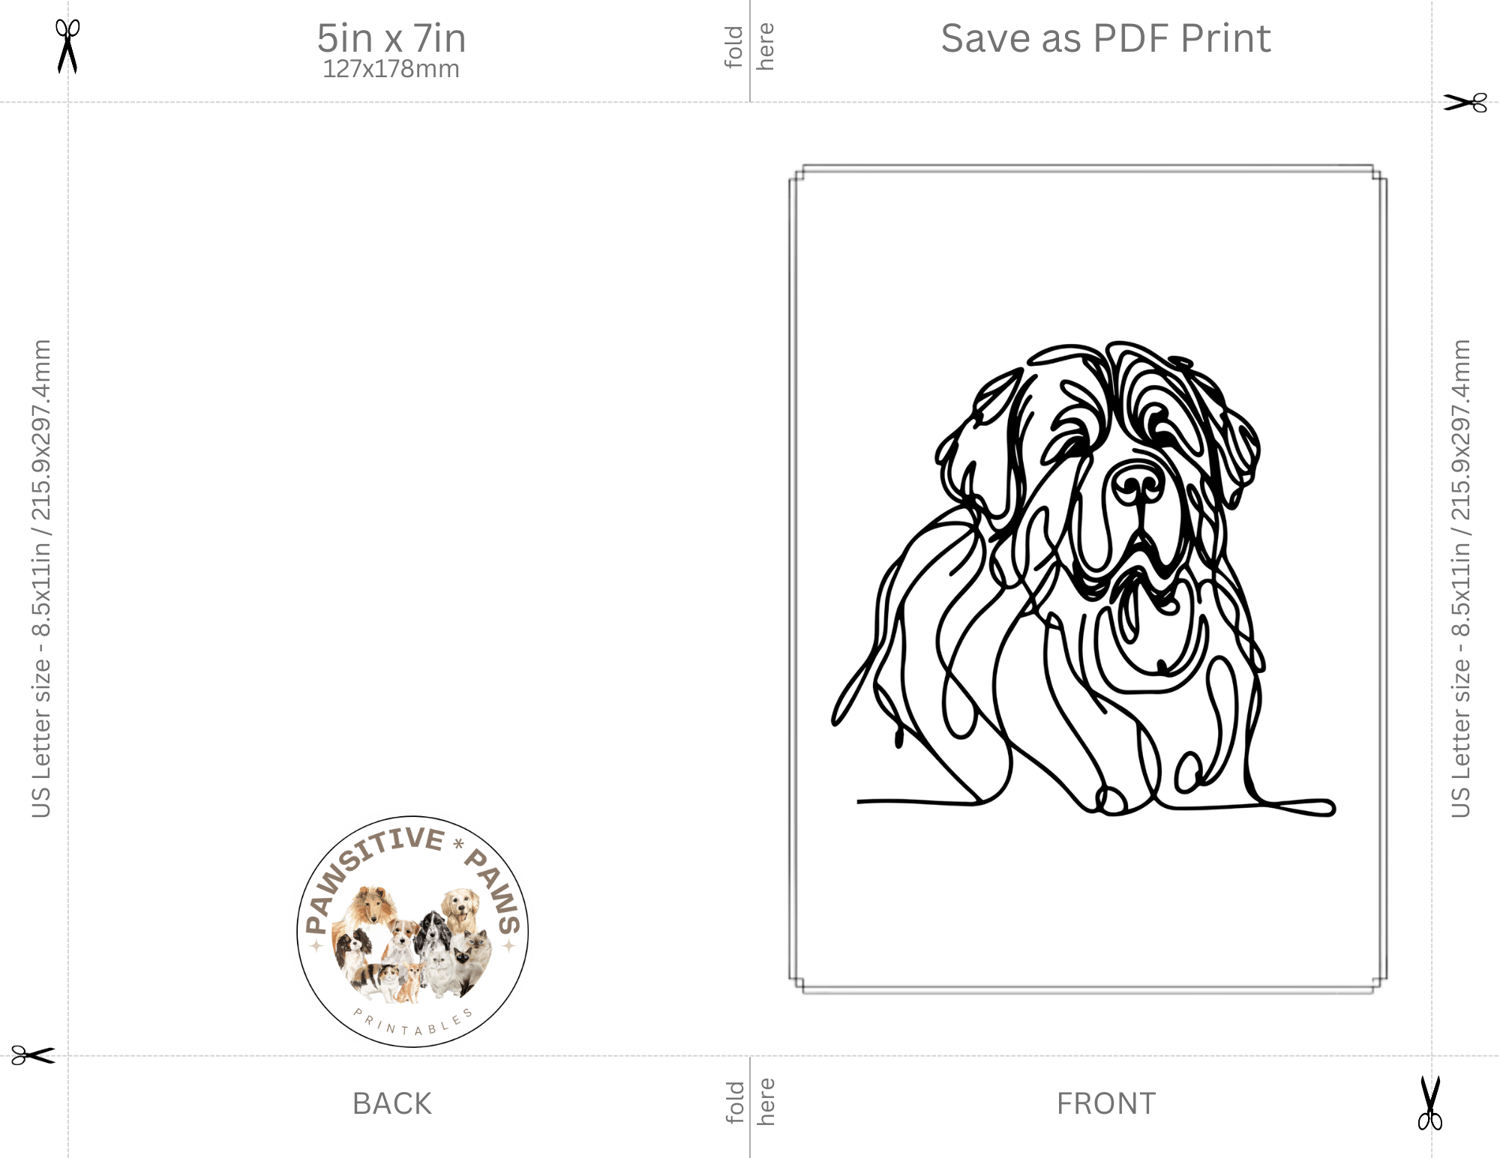Click the left US Letter size label

pyautogui.click(x=41, y=578)
